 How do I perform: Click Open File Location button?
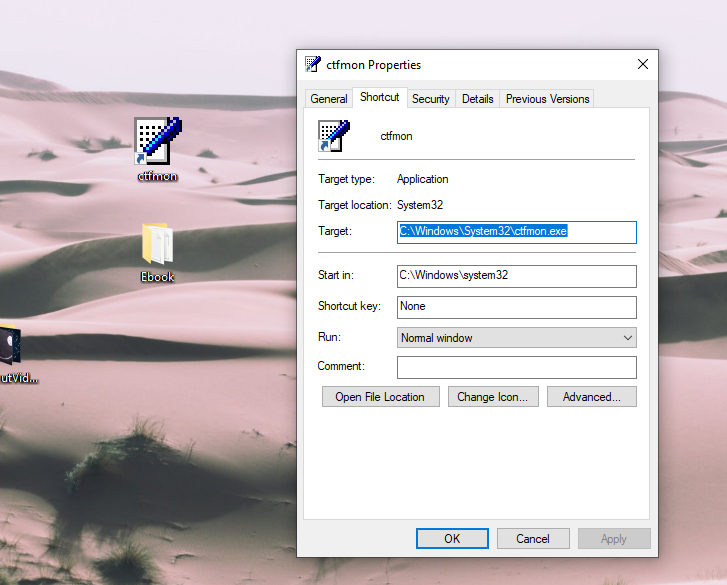pos(381,397)
